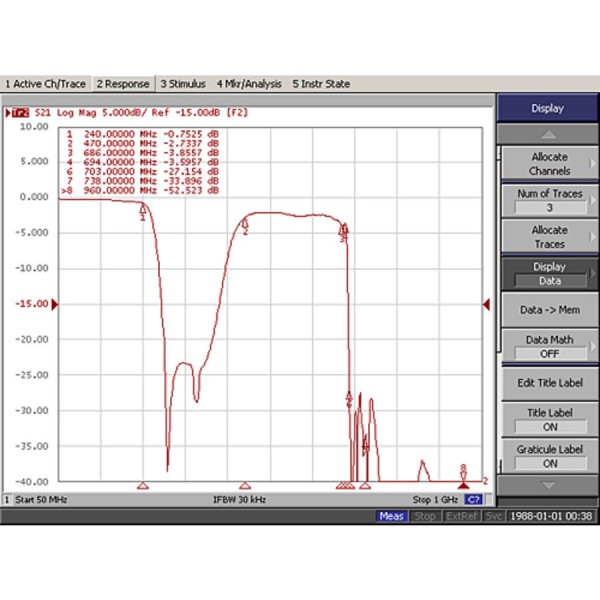The width and height of the screenshot is (600, 600).
Task: Expand the Display Data submenu
Action: 548,274
